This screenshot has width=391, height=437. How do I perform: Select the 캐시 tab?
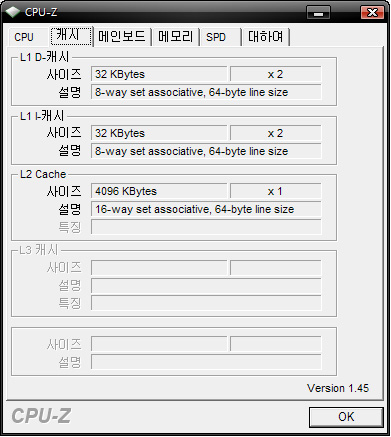[71, 36]
